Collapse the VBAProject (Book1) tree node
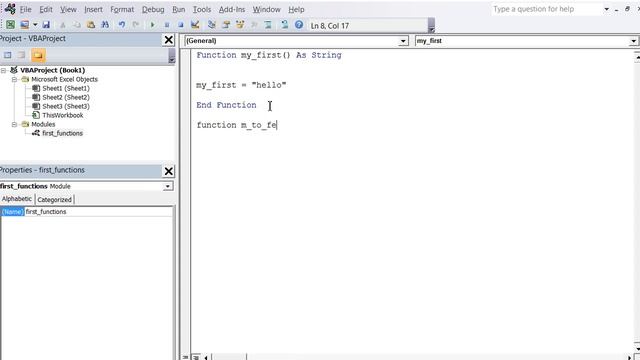The width and height of the screenshot is (640, 360). click(4, 70)
